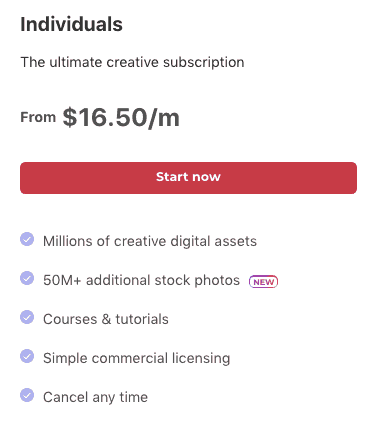Click the word 'licensing' in the features list
375x427 pixels.
click(201, 358)
